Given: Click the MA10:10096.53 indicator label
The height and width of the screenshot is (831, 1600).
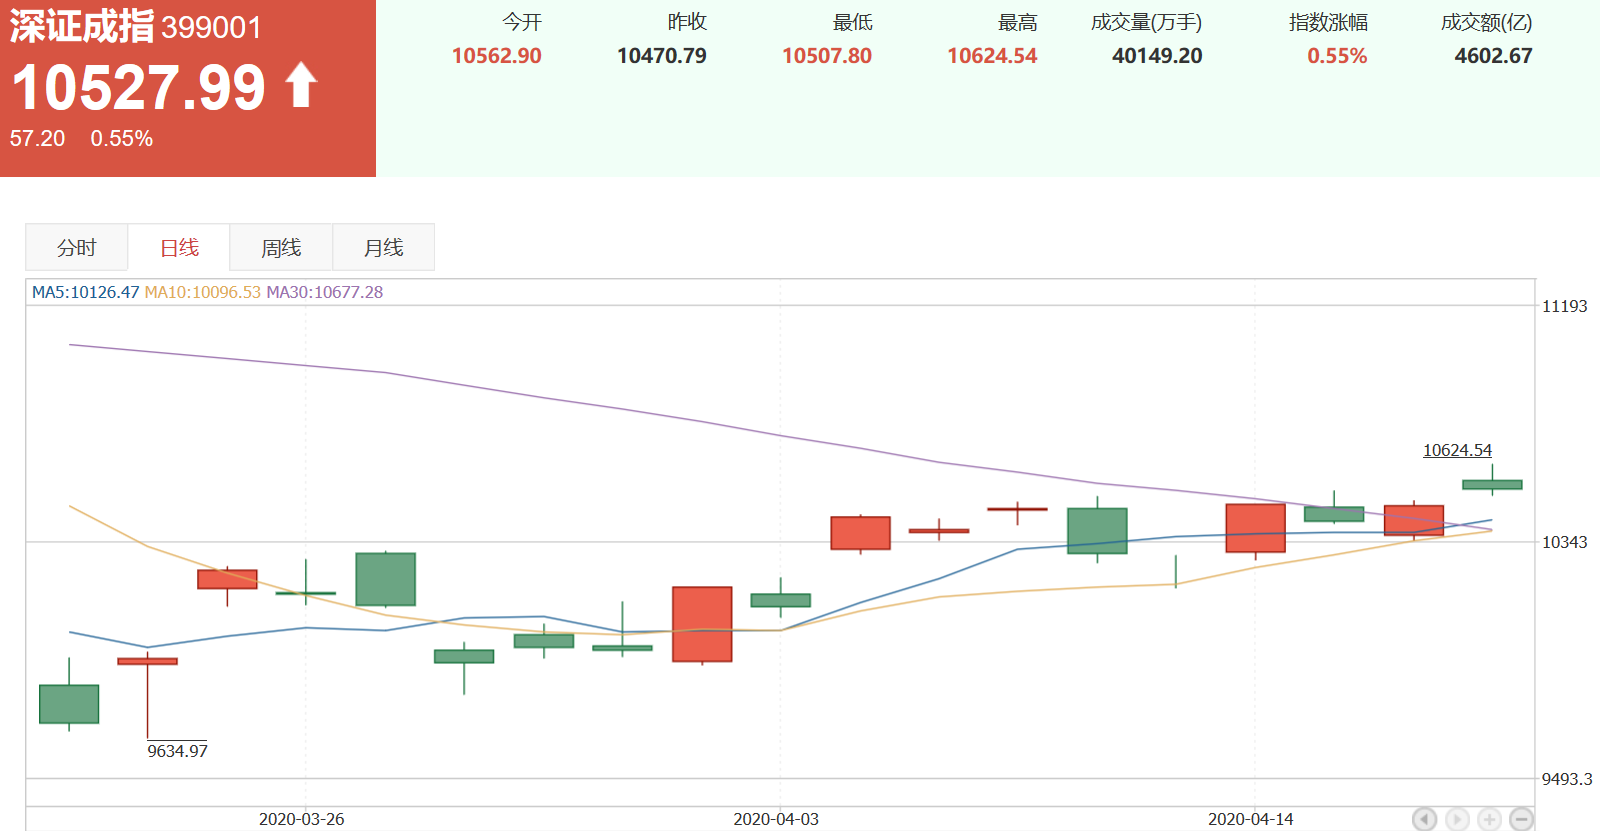Looking at the screenshot, I should pos(202,292).
